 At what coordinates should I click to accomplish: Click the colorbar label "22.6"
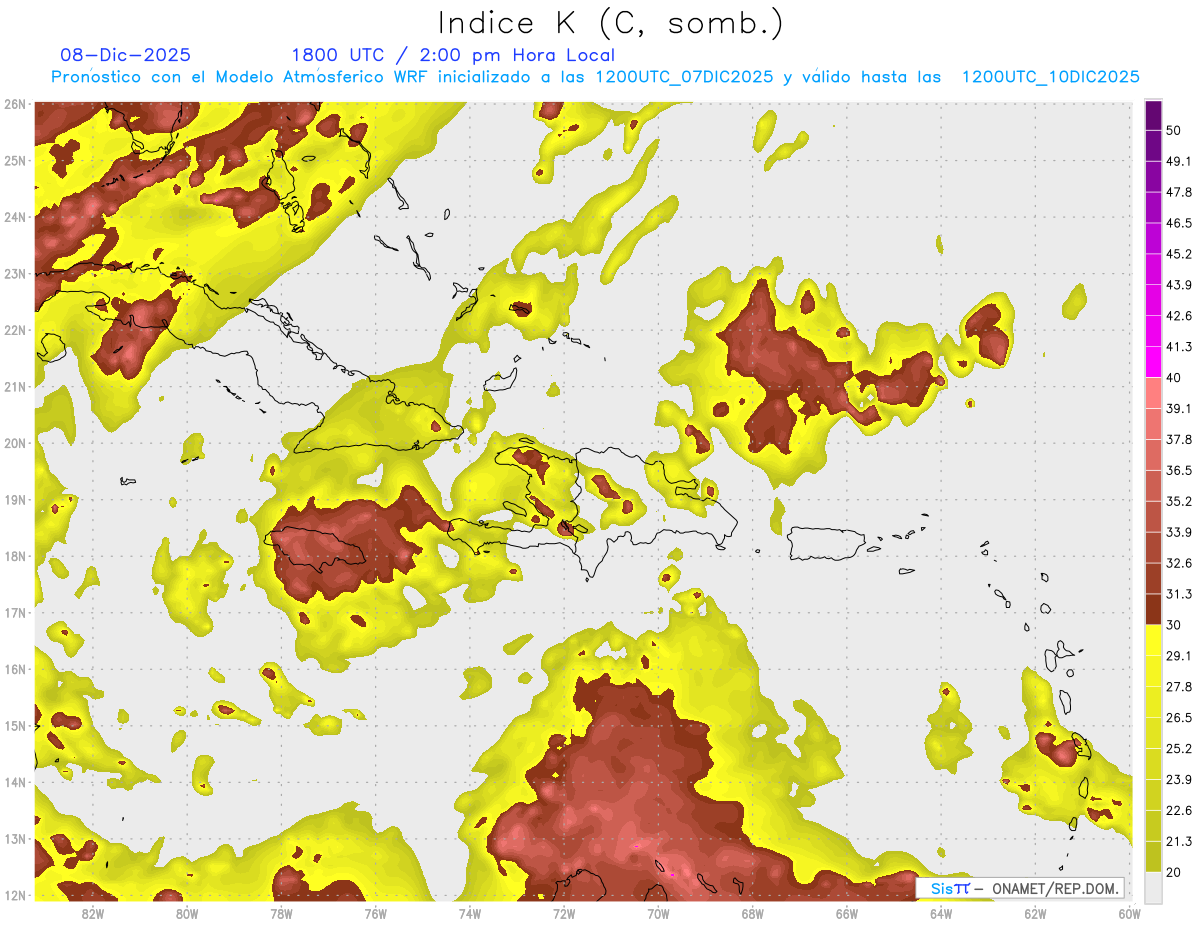(1179, 810)
